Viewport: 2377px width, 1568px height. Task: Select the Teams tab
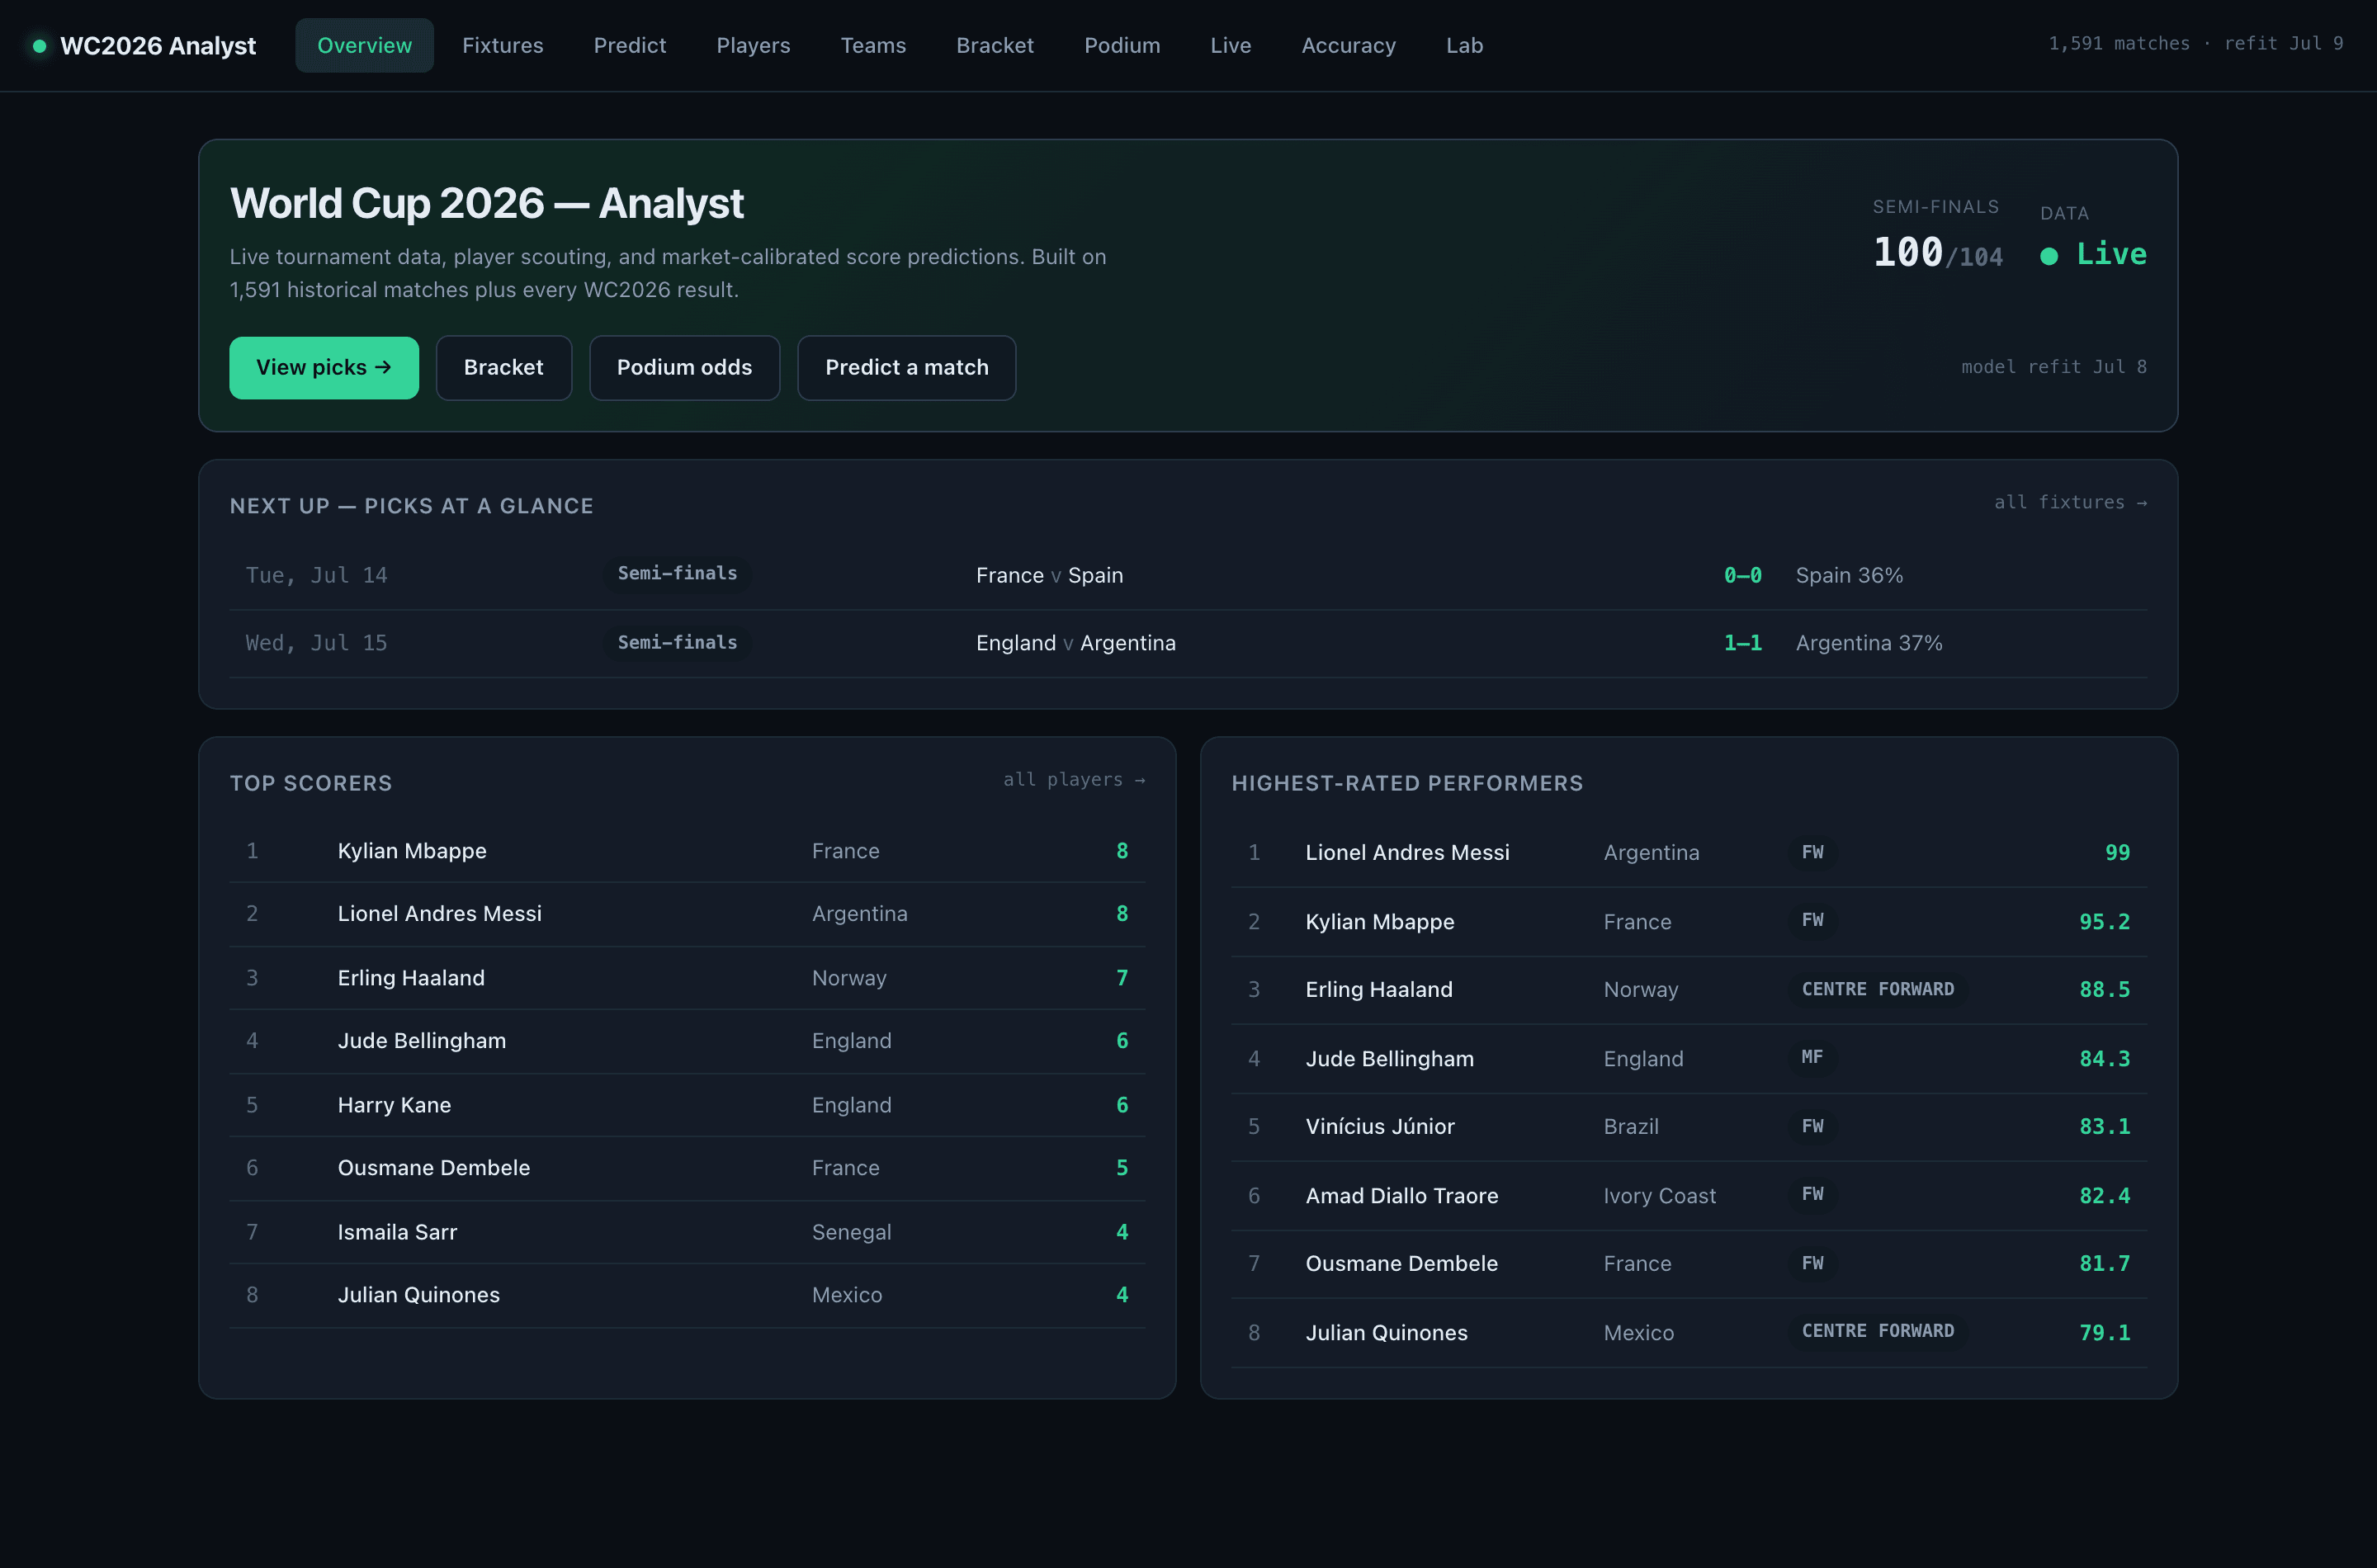click(x=873, y=45)
